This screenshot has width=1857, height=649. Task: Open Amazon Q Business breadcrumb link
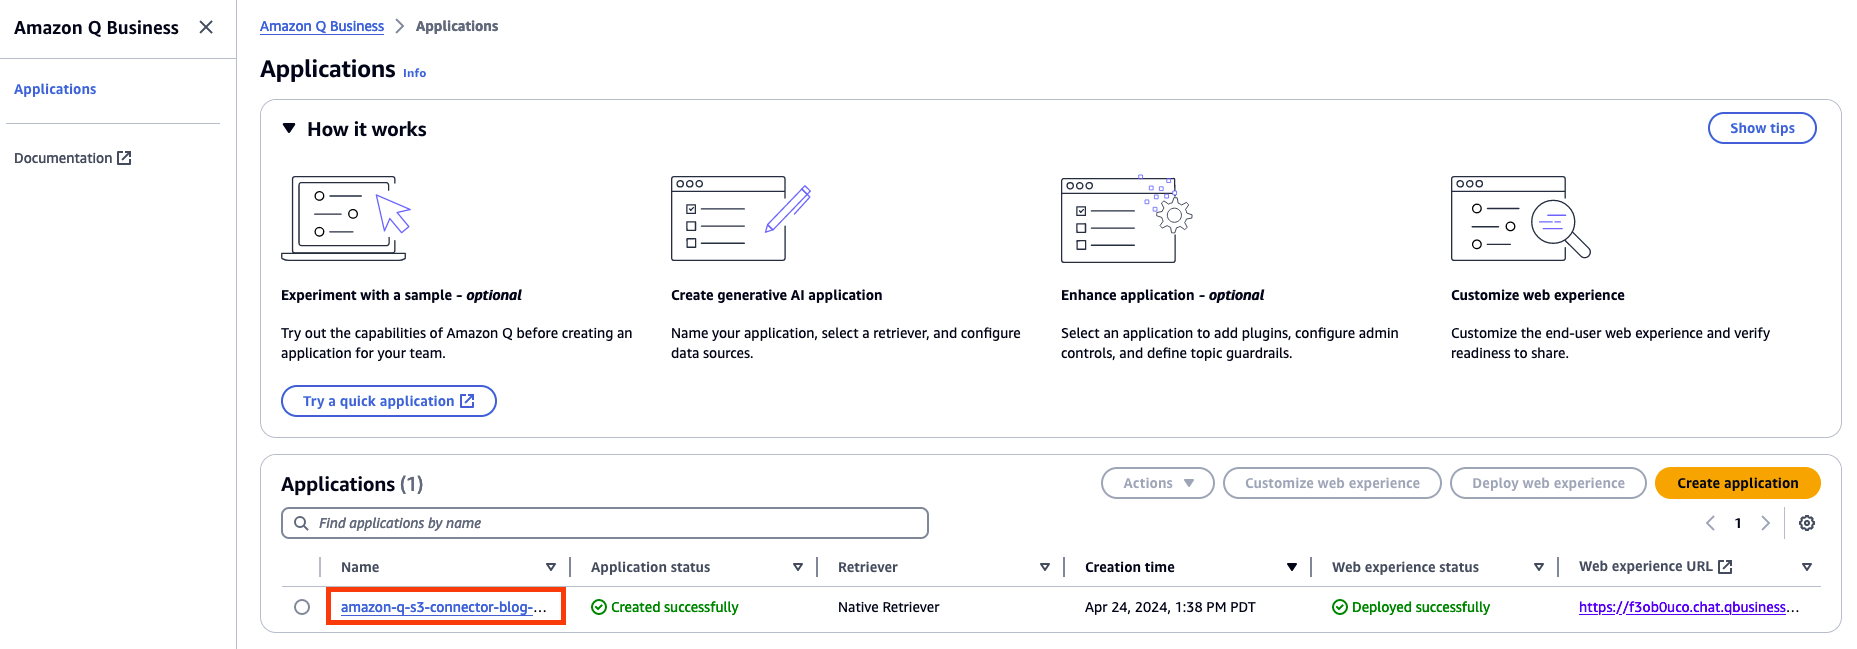click(x=321, y=25)
